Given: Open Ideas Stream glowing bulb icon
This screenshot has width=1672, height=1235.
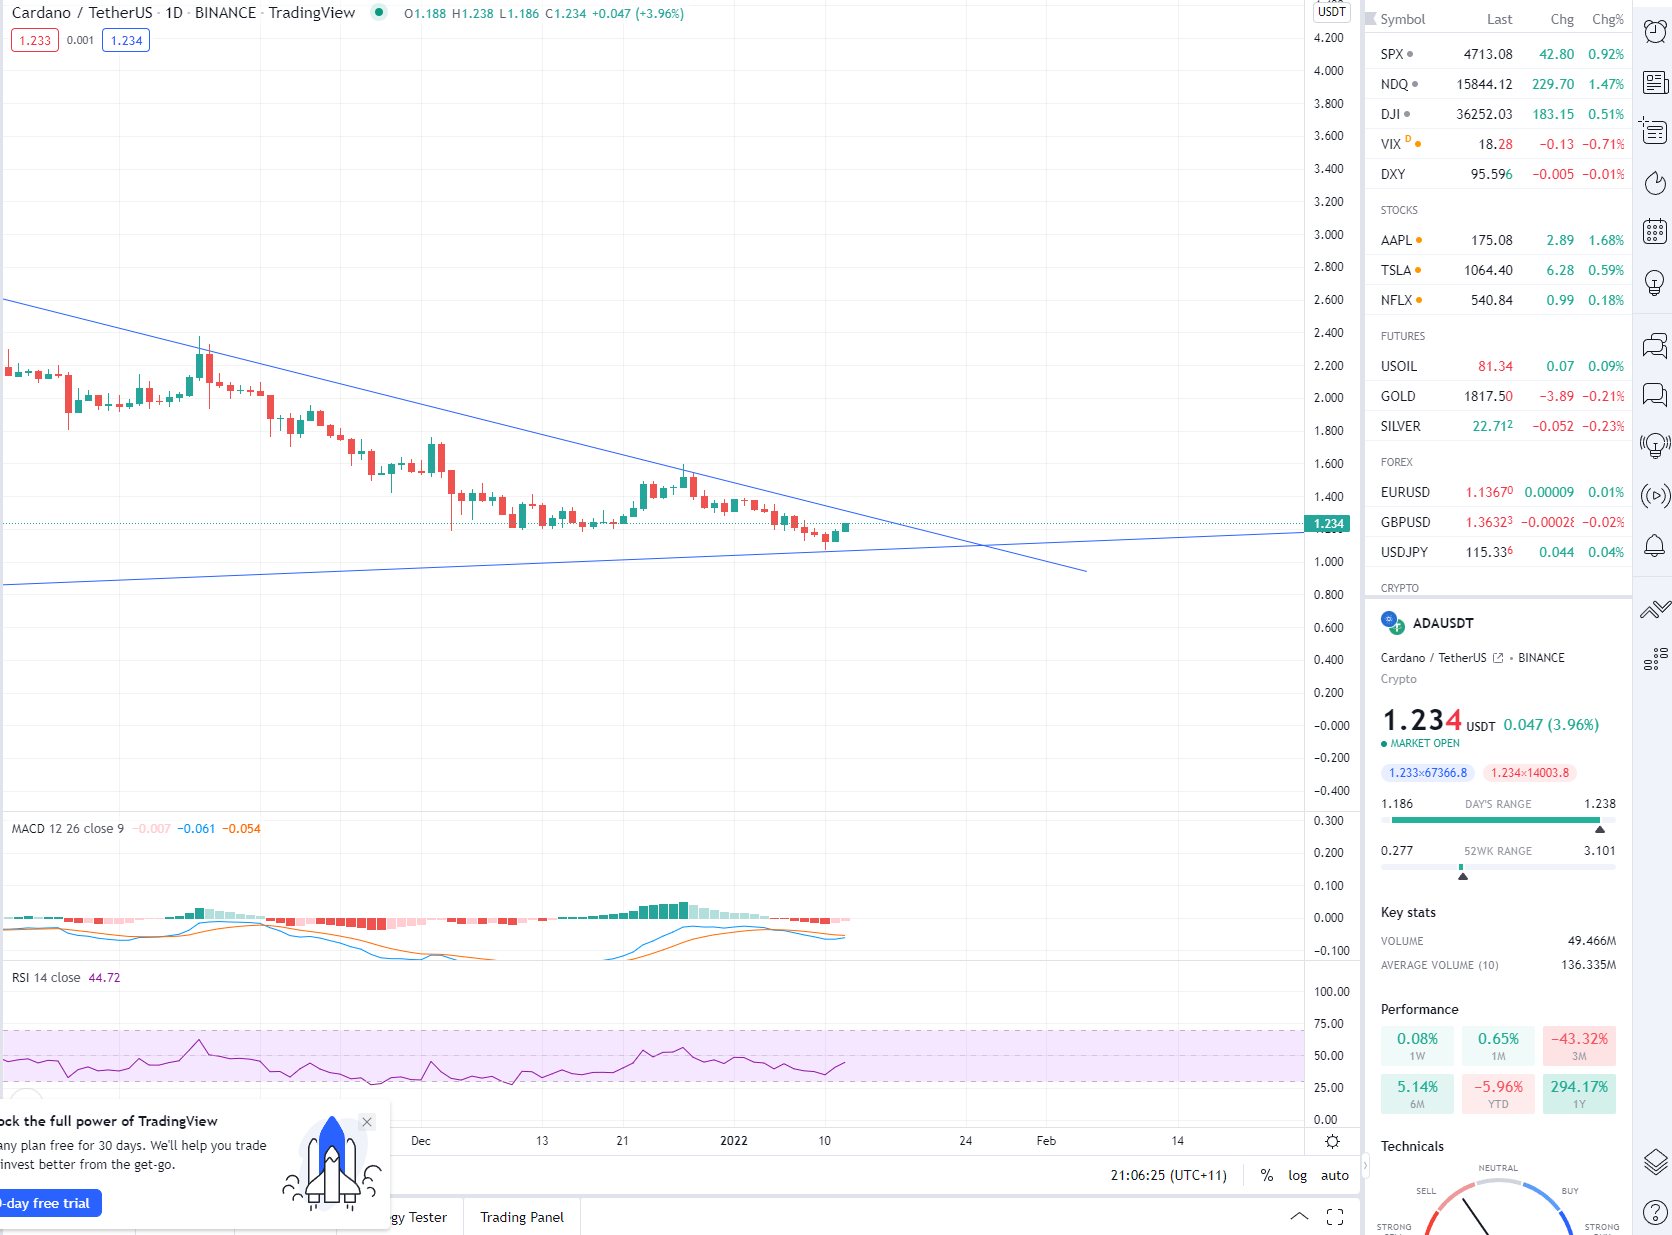Looking at the screenshot, I should (x=1655, y=445).
